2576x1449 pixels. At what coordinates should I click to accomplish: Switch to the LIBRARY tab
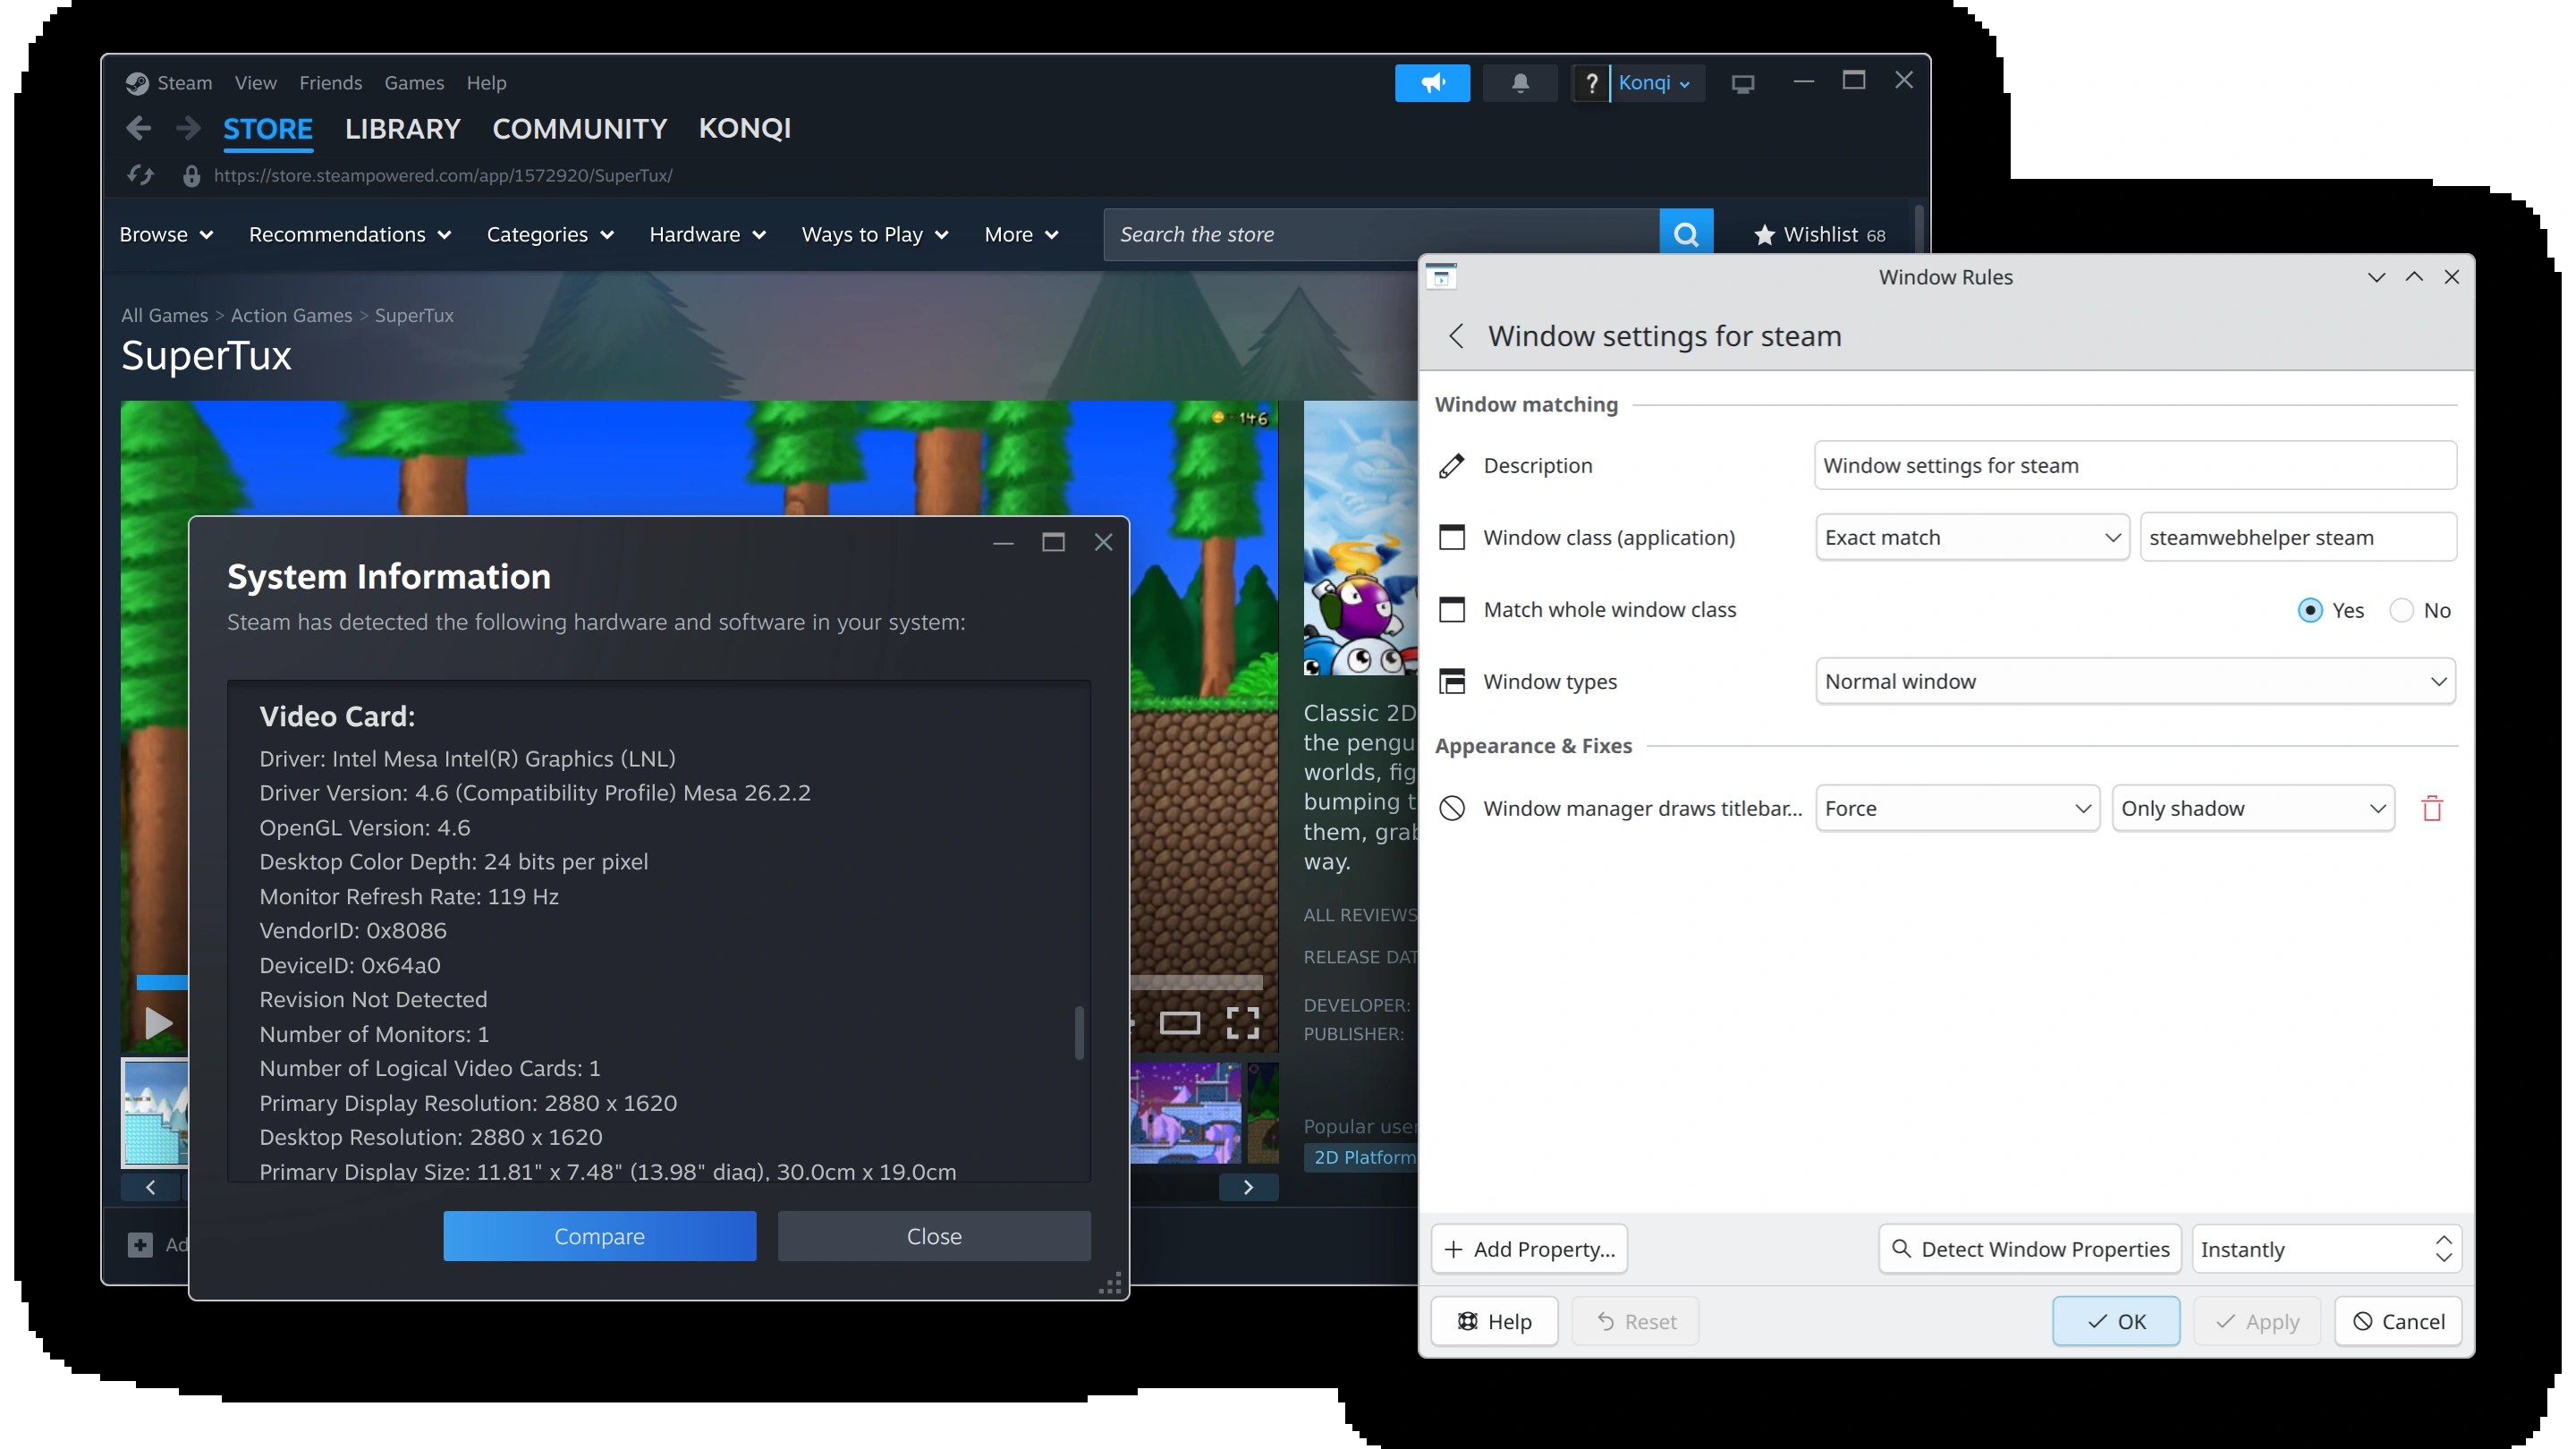(402, 129)
